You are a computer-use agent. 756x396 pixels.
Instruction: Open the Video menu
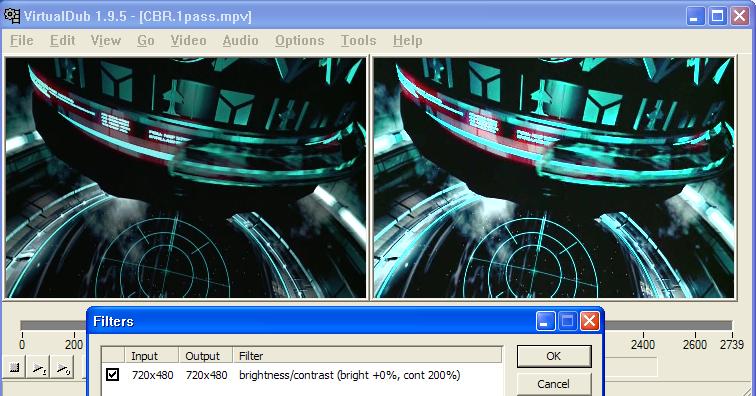(188, 41)
